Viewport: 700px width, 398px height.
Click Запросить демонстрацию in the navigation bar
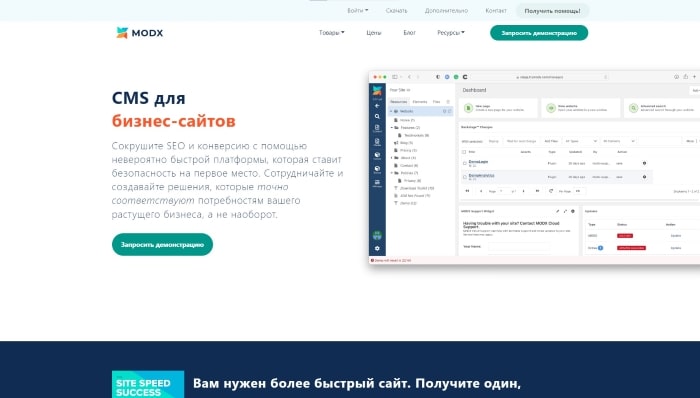click(x=539, y=33)
